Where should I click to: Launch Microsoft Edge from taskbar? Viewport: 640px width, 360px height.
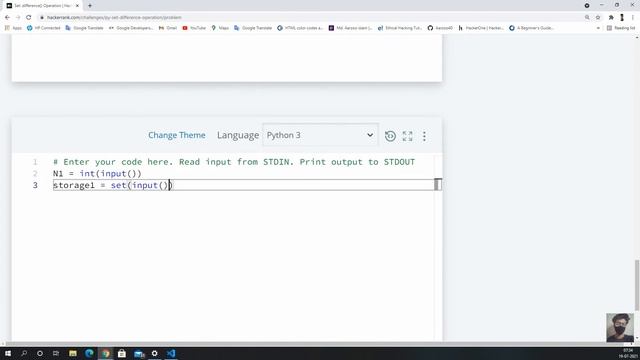tap(89, 353)
